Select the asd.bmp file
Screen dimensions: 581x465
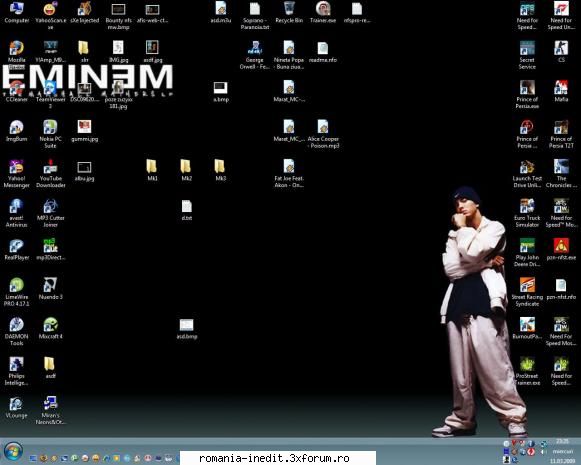pos(186,328)
